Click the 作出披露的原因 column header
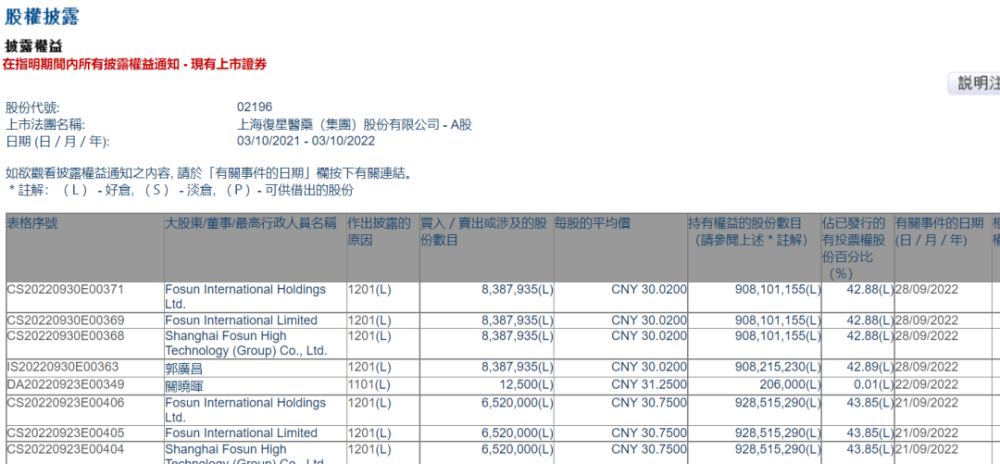The width and height of the screenshot is (1000, 464). point(379,232)
